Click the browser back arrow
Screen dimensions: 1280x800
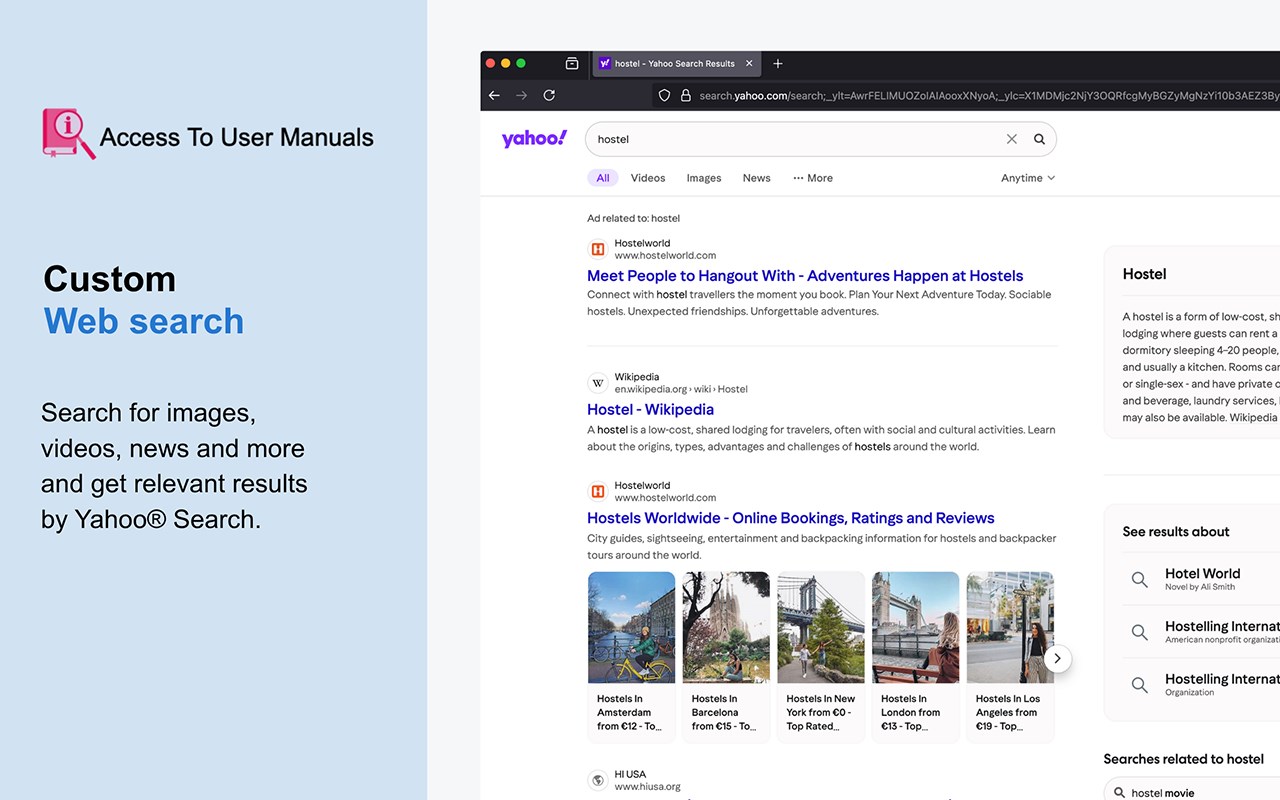coord(494,95)
